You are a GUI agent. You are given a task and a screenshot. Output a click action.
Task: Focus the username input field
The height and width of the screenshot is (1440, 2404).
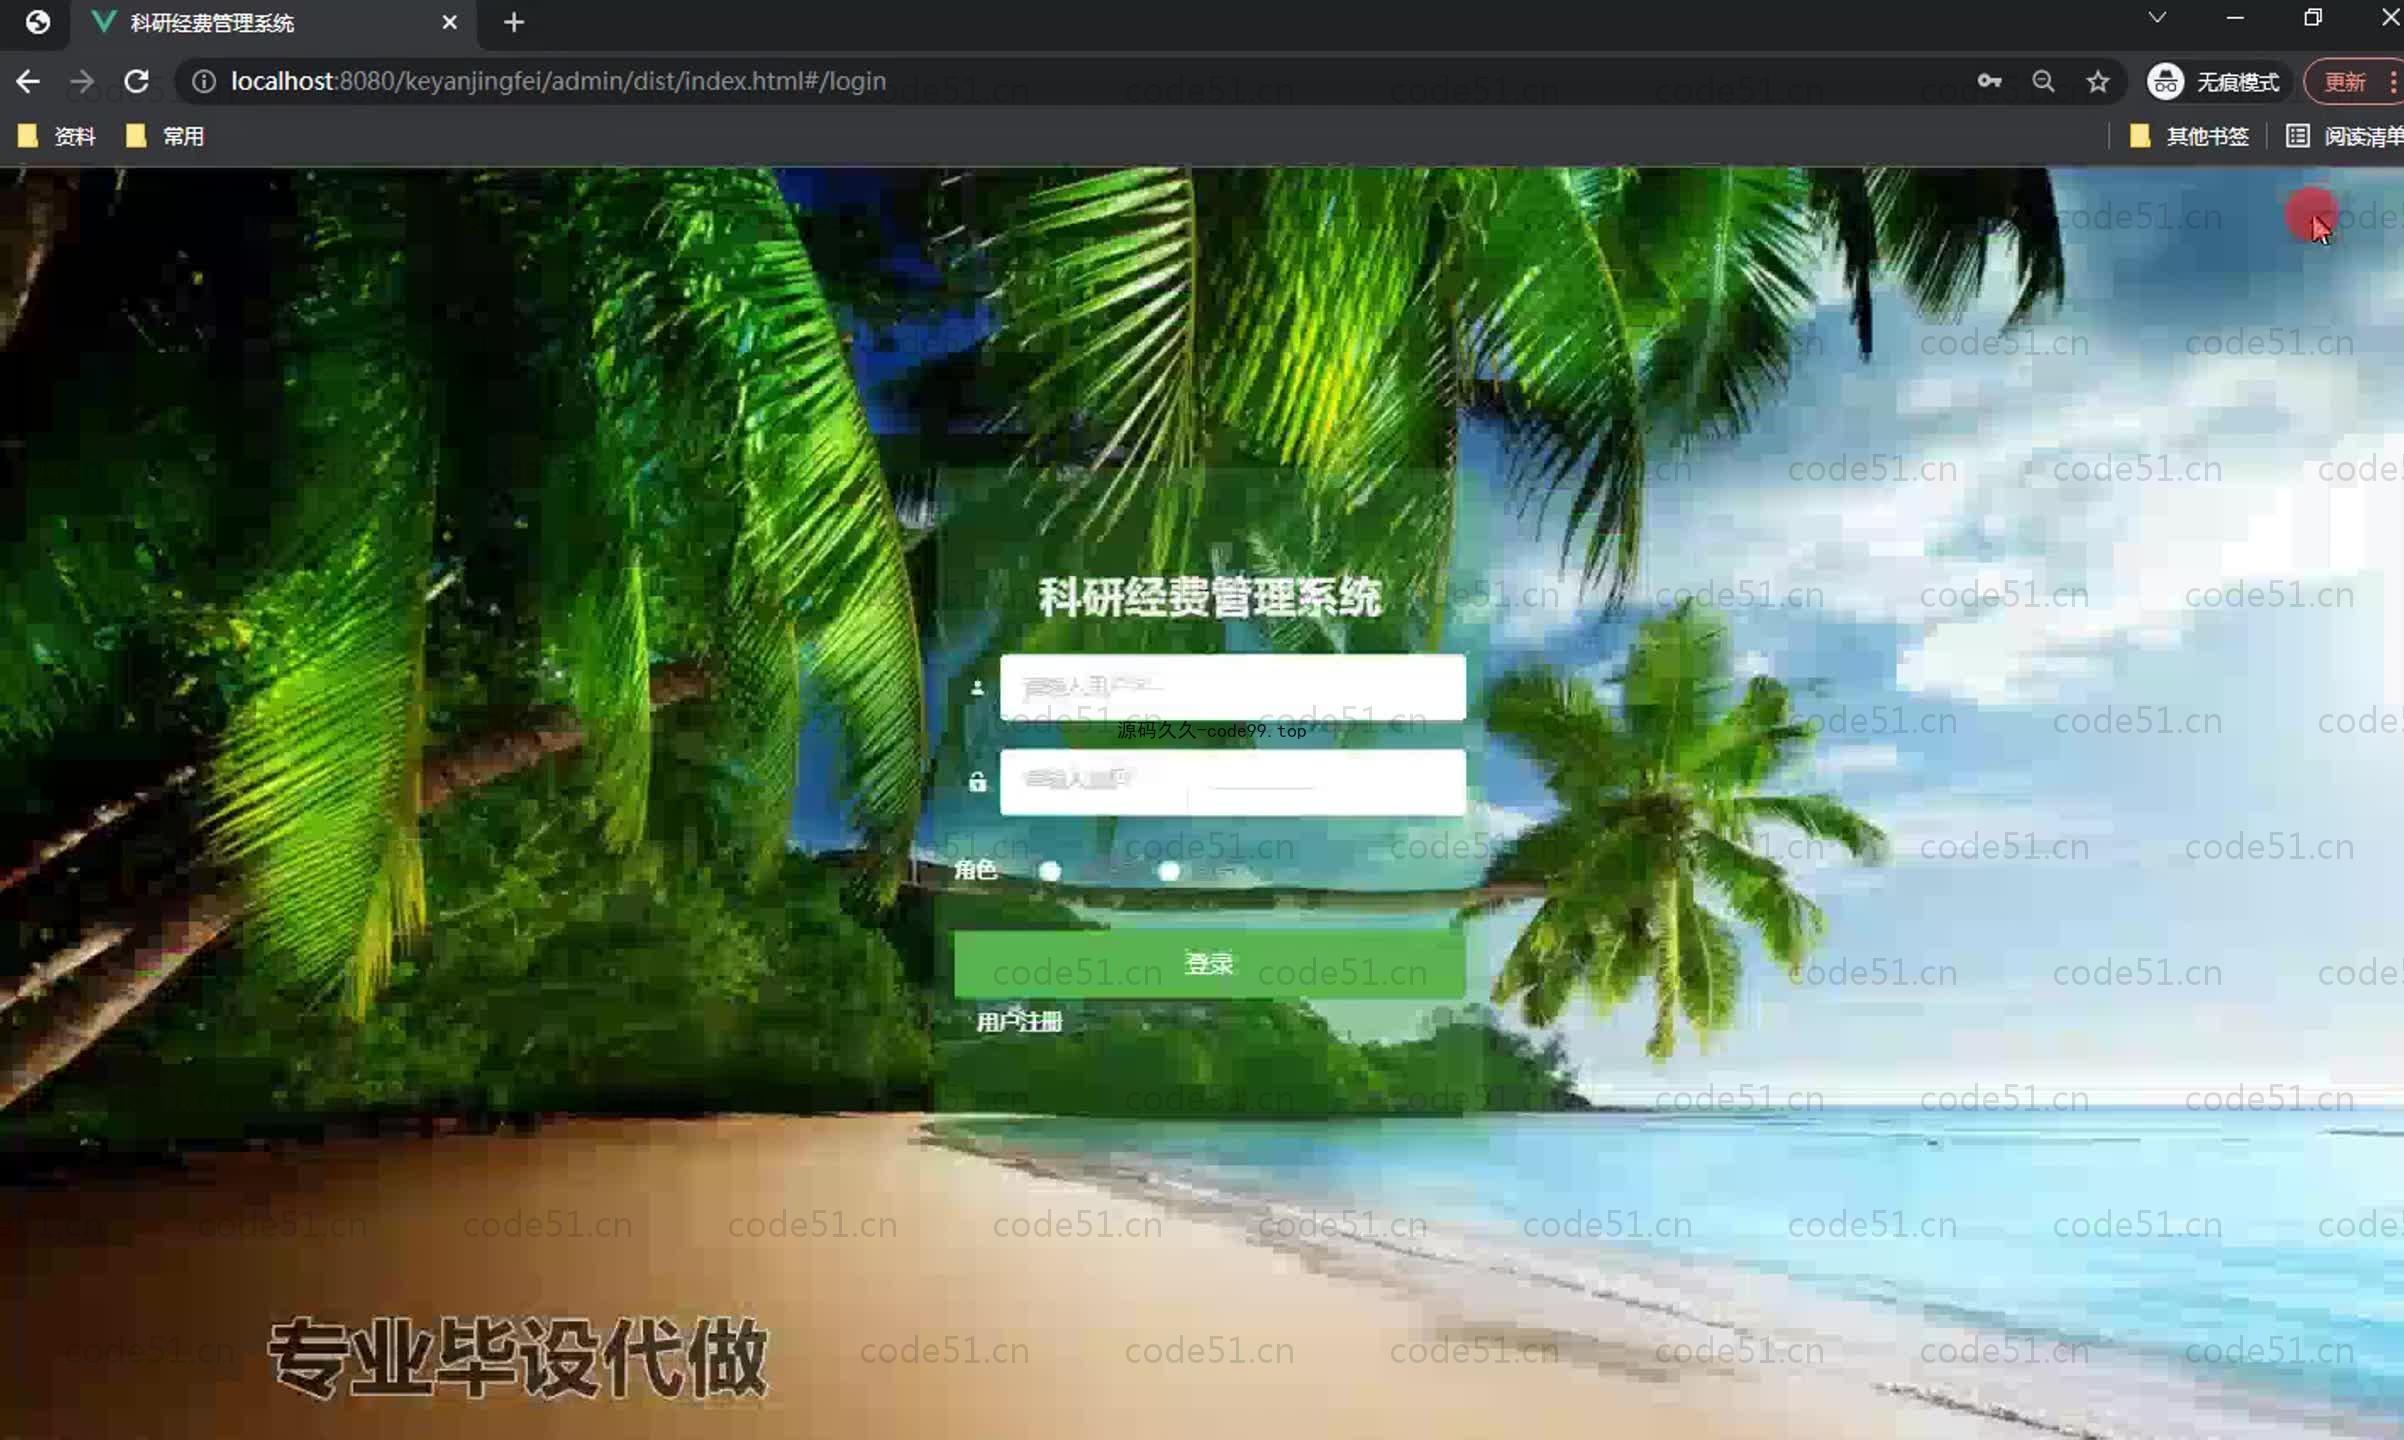coord(1232,687)
